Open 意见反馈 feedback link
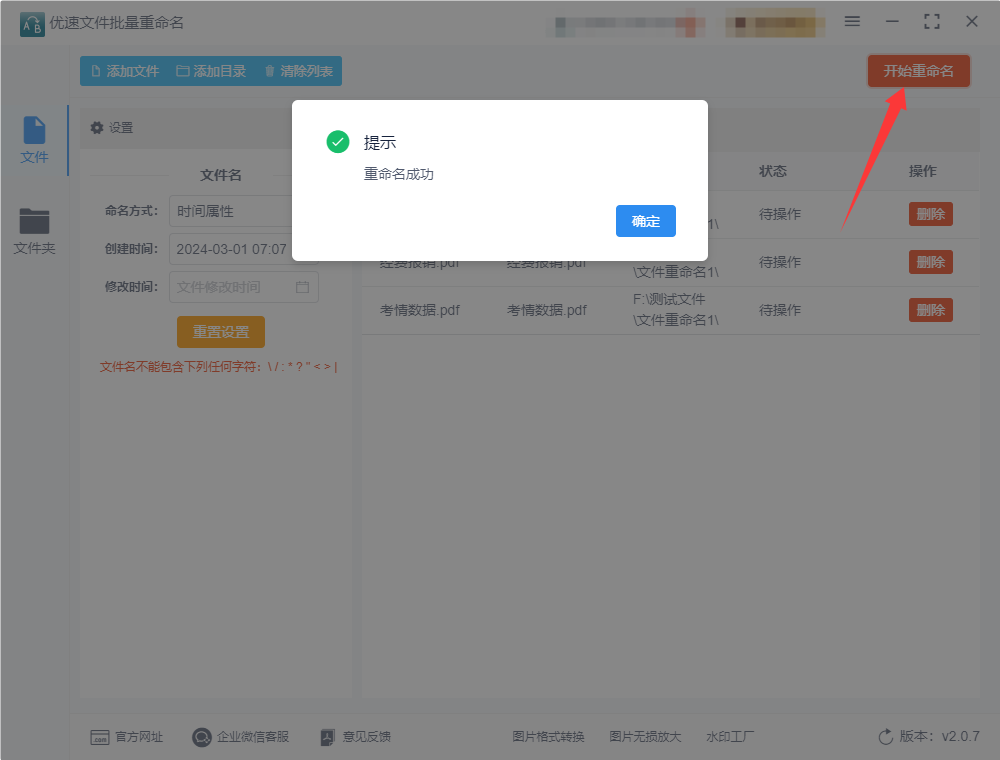Image resolution: width=1000 pixels, height=760 pixels. click(x=355, y=737)
